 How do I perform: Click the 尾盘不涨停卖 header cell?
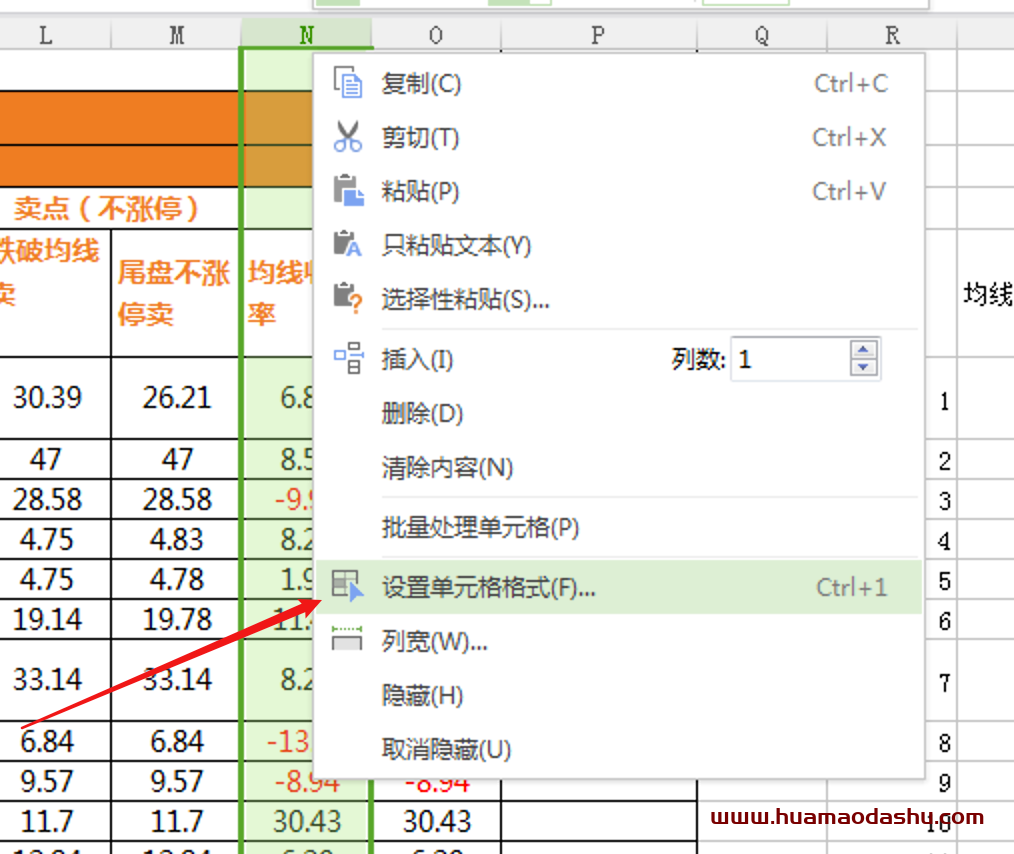(x=175, y=293)
